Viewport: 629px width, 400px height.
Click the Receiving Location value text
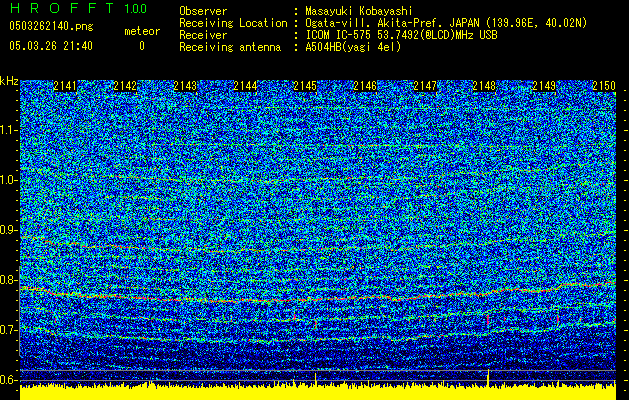446,23
